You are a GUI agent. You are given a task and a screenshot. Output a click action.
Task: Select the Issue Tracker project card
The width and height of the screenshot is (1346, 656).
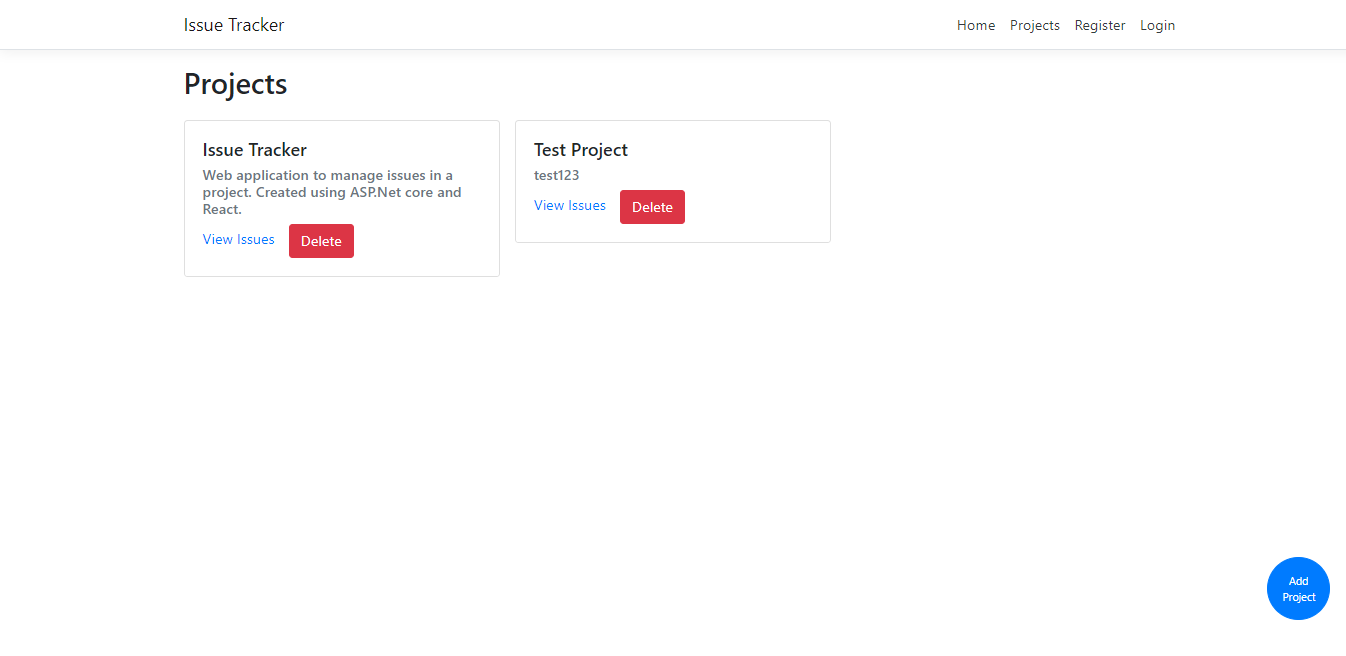pyautogui.click(x=341, y=197)
